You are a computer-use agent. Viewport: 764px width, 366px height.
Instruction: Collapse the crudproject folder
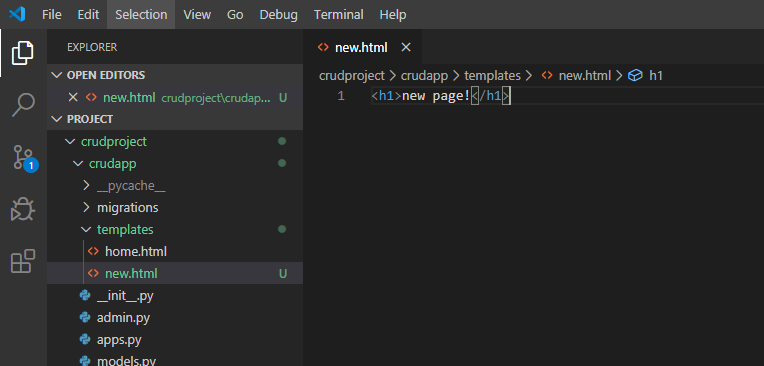(69, 141)
